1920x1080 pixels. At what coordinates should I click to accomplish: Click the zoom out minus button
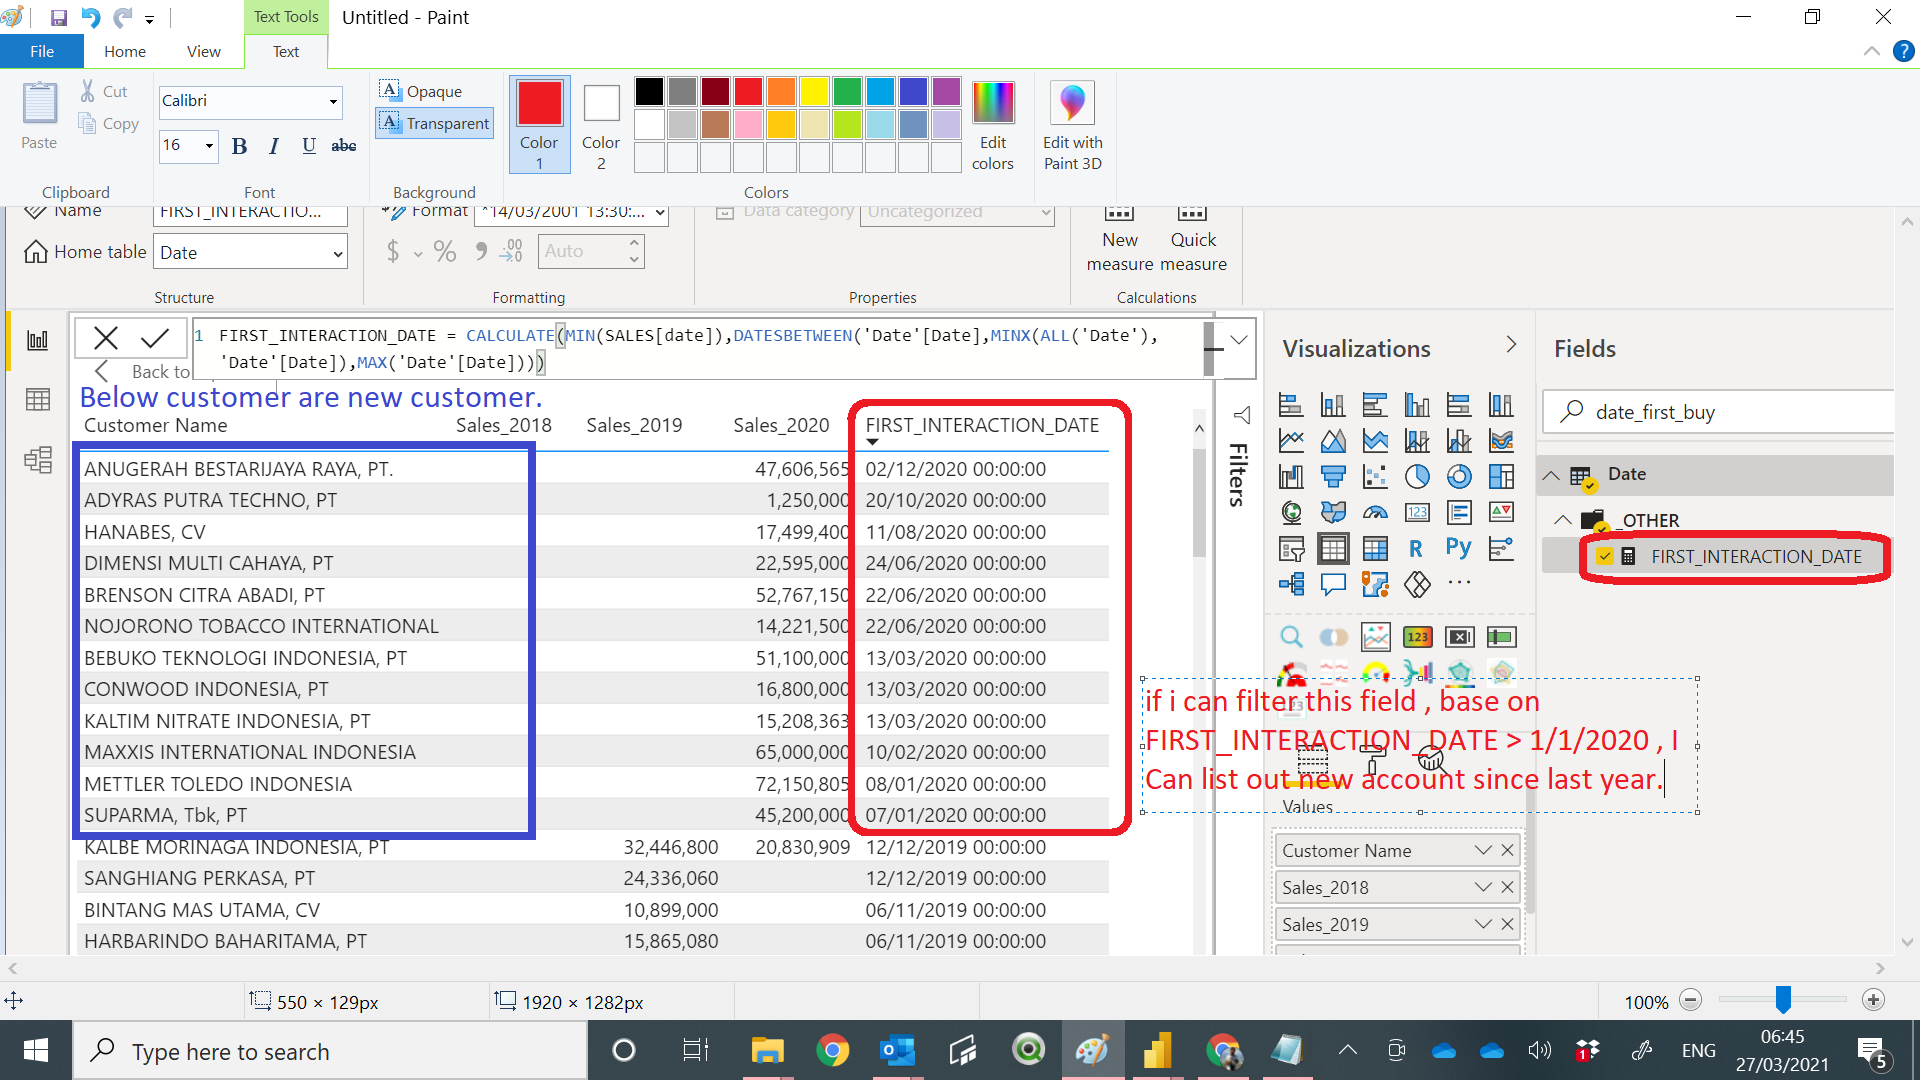pyautogui.click(x=1691, y=1000)
